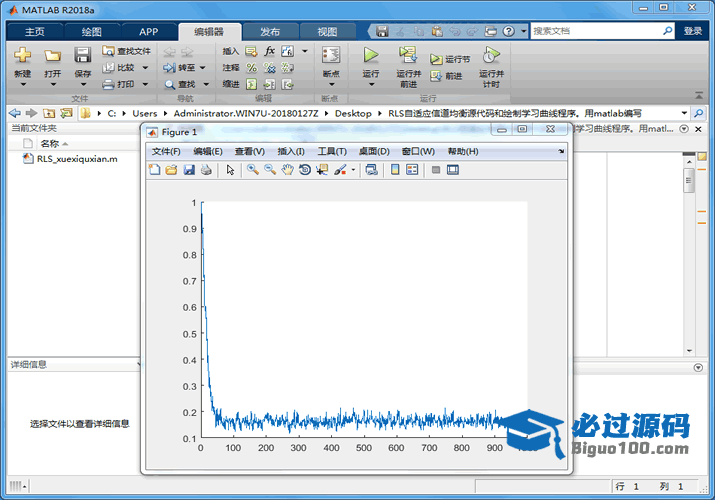Click the Data Cursor tool
This screenshot has height=500, width=715.
(x=322, y=170)
